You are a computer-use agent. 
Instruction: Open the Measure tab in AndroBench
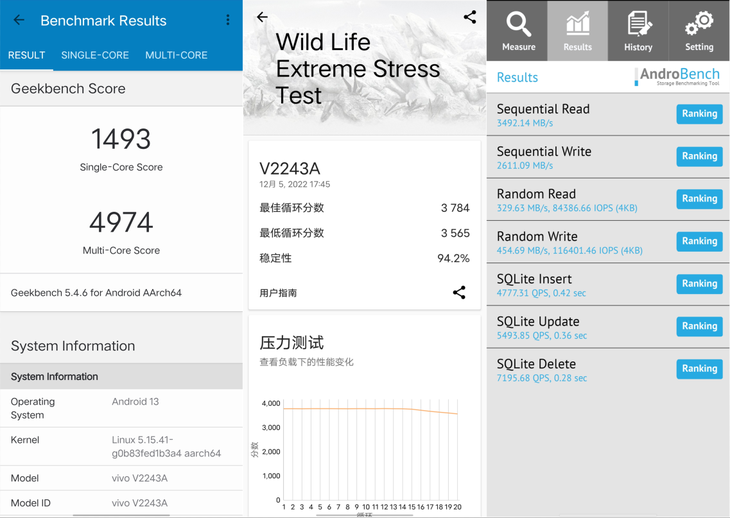click(x=518, y=31)
